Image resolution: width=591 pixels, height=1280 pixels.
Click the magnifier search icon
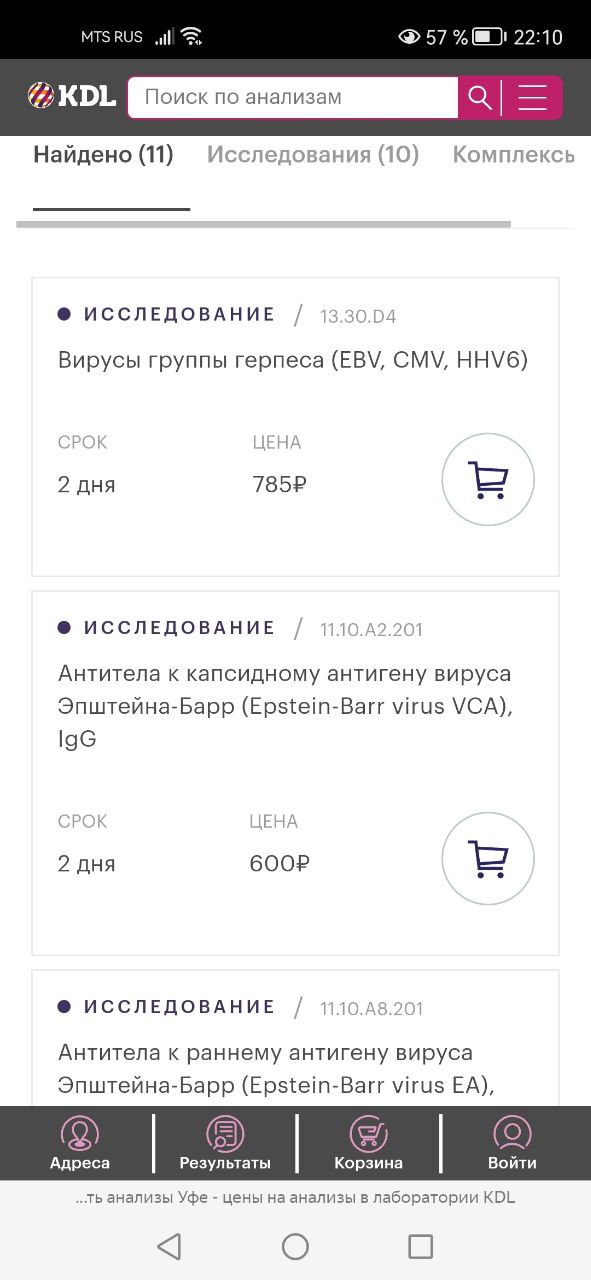point(480,97)
